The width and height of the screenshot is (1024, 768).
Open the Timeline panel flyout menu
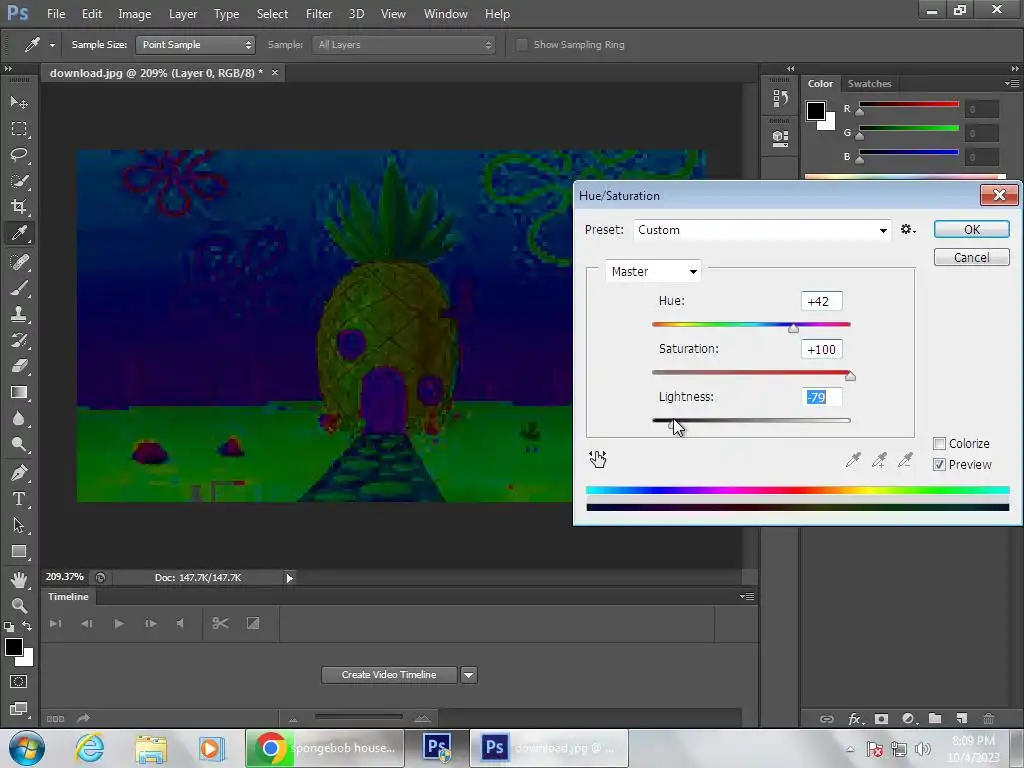tap(747, 596)
